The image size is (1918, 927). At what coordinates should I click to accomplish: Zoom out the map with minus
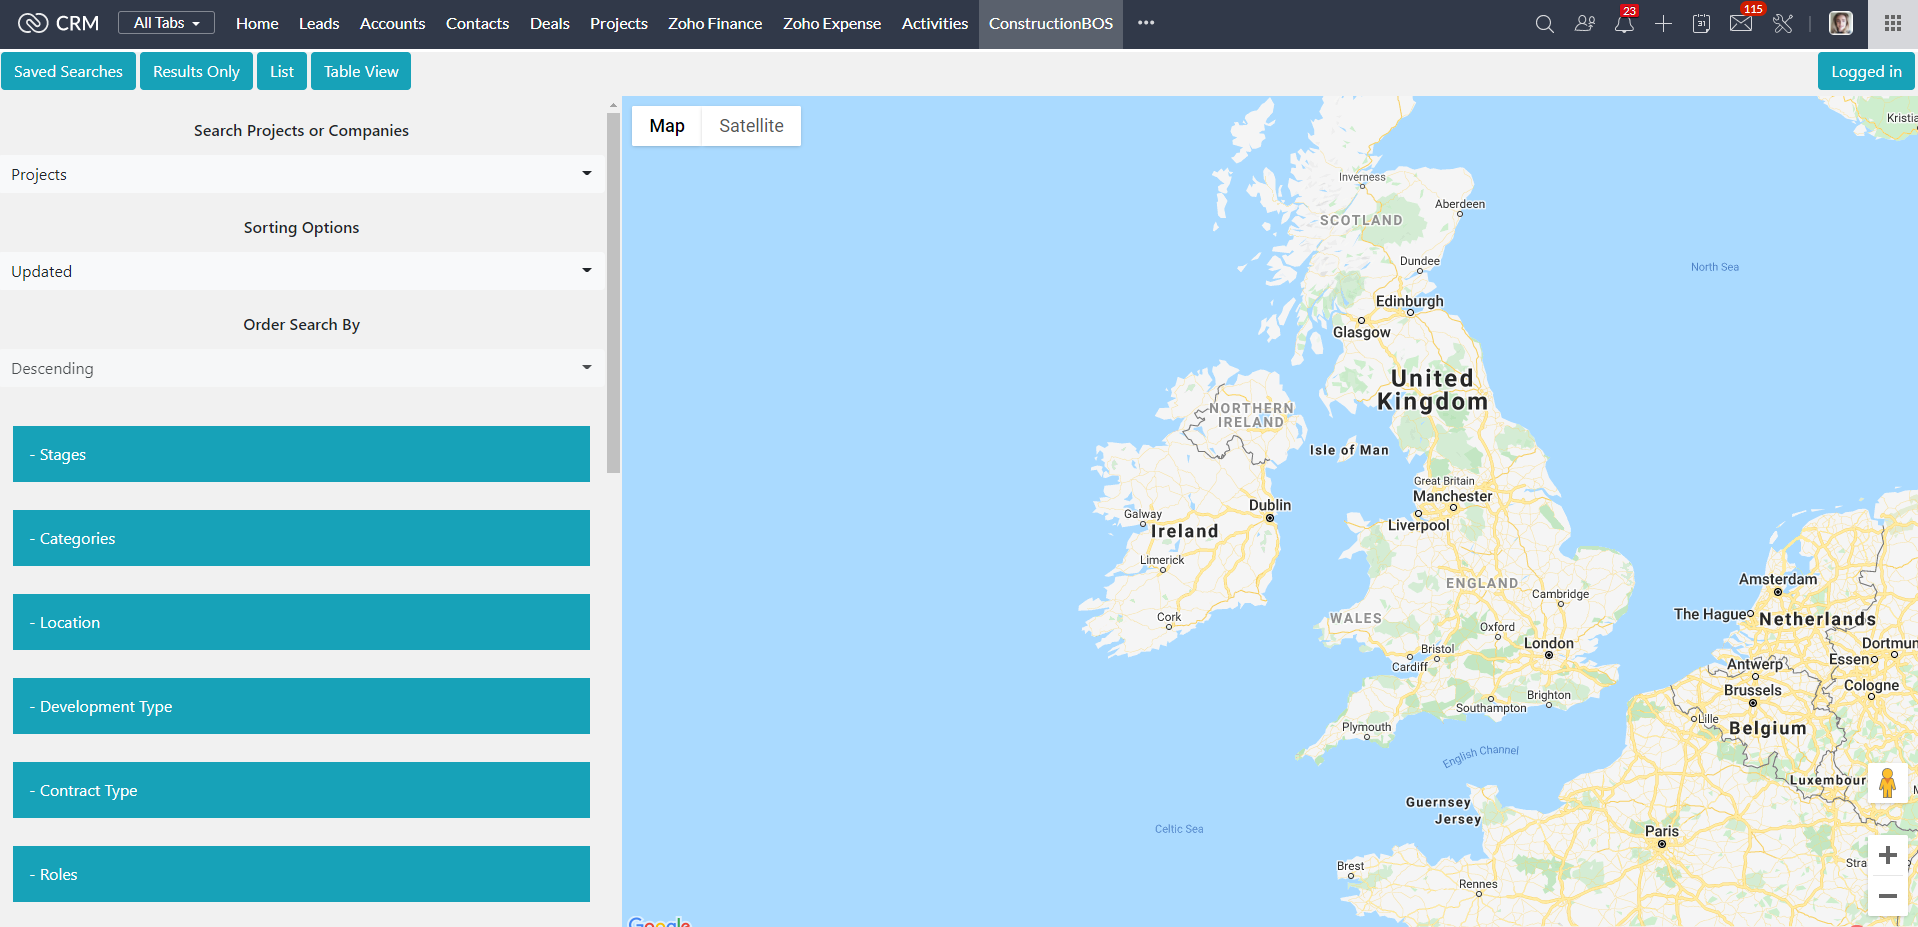pyautogui.click(x=1887, y=896)
